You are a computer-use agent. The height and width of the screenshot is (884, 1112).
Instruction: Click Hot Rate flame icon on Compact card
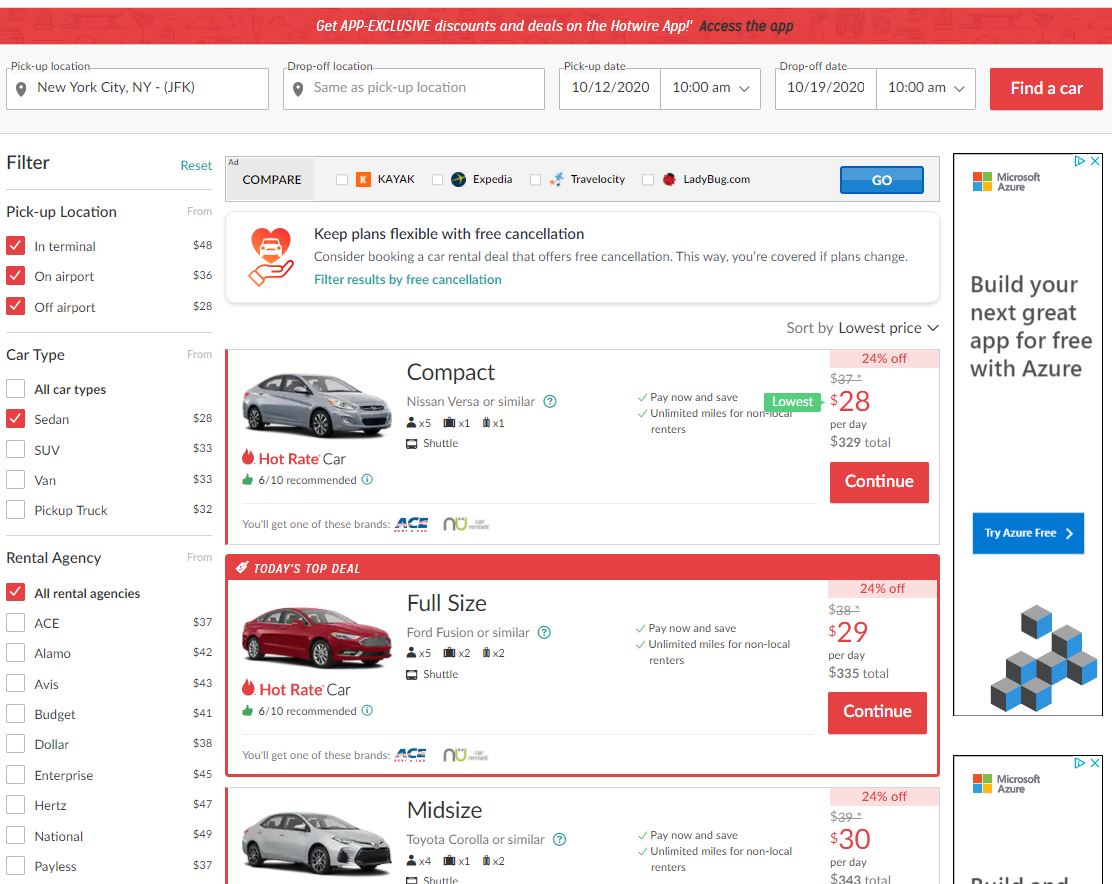pos(248,457)
